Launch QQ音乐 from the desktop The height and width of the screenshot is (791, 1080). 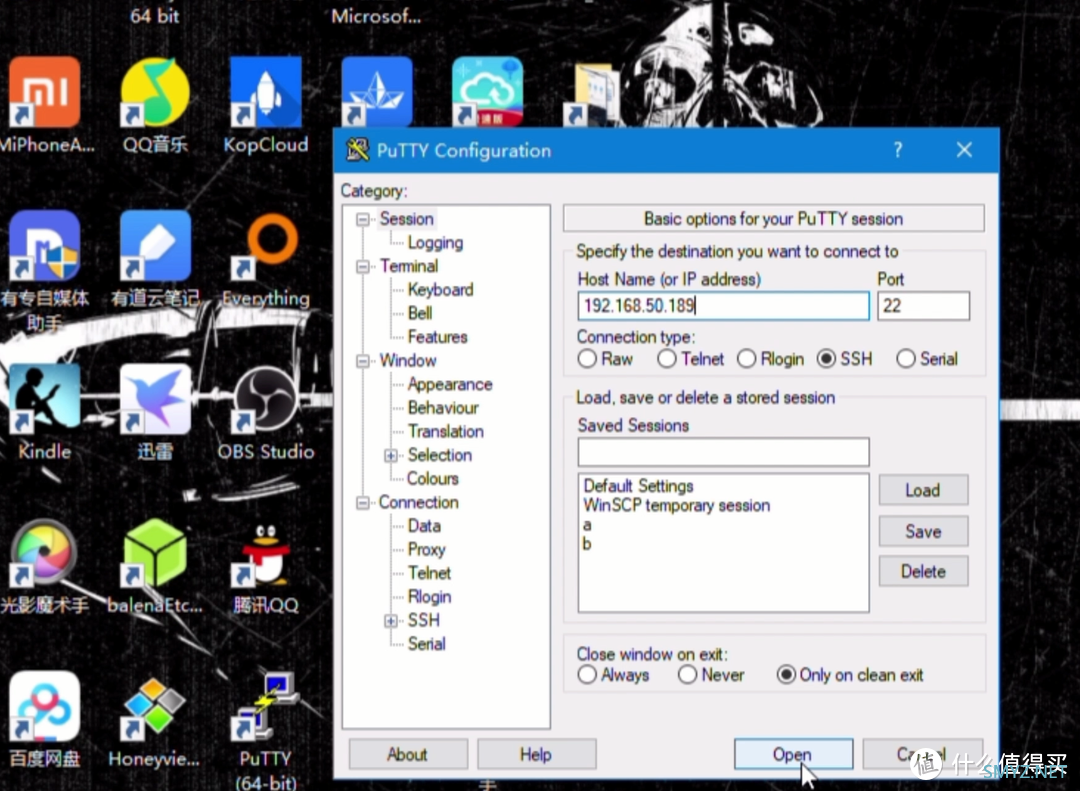[155, 92]
